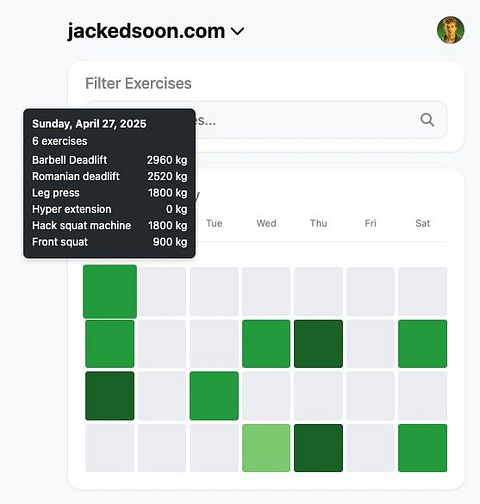Click the Sat column header
Screen dimensions: 480x504
tap(423, 223)
